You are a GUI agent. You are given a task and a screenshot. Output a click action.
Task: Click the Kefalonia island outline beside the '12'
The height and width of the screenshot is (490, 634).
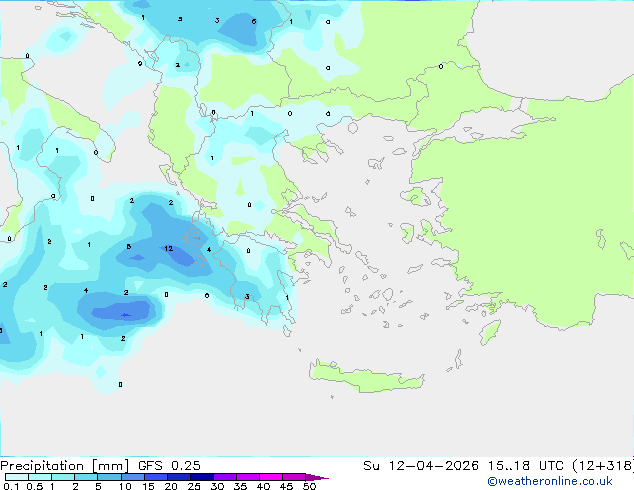pos(192,237)
